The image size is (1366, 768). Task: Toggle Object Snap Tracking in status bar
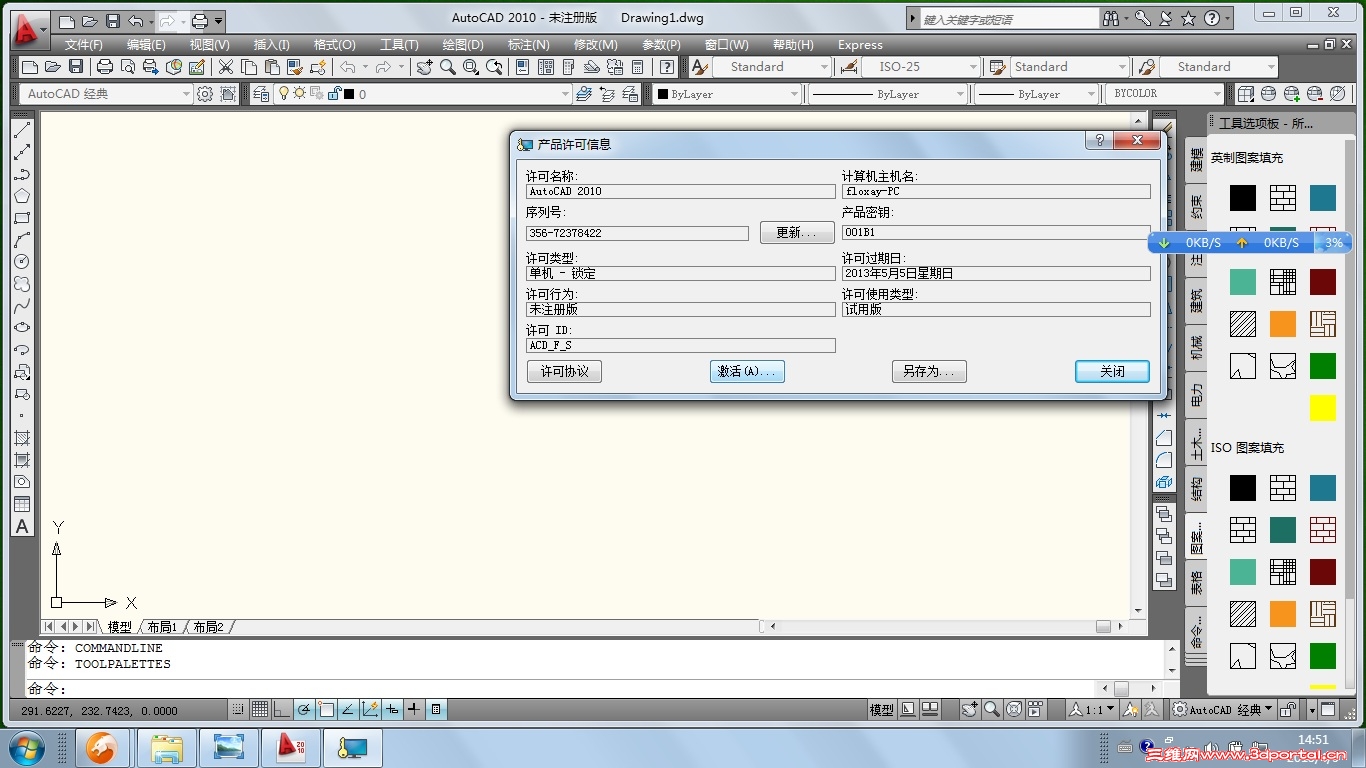(348, 710)
